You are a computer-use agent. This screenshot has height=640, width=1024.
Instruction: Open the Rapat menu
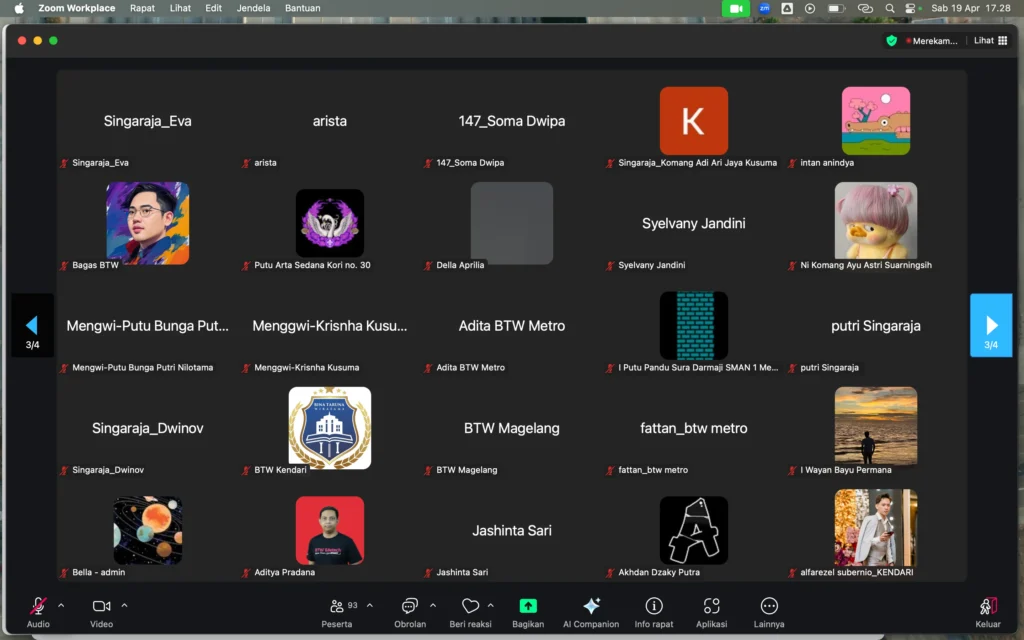[x=142, y=8]
